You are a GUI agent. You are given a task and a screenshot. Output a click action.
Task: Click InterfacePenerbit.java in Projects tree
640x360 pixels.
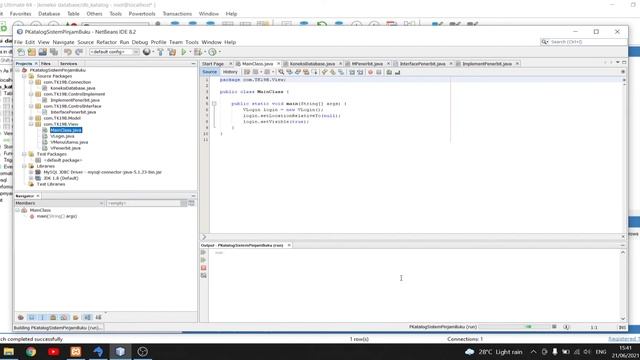tap(73, 112)
